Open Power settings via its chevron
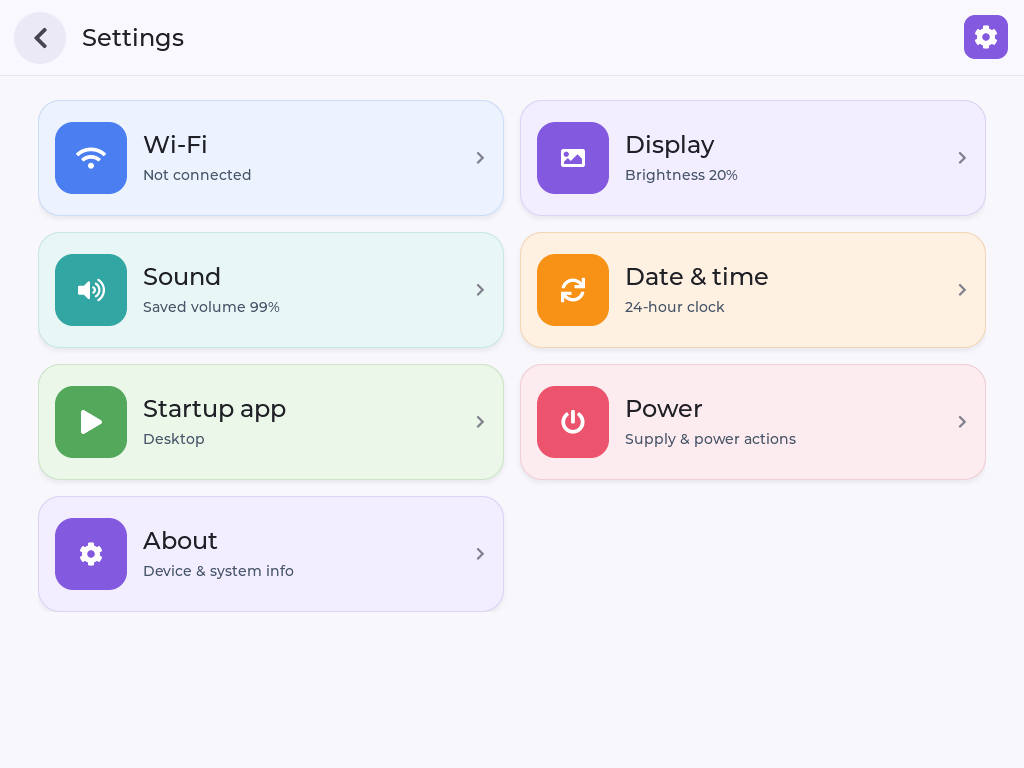This screenshot has width=1024, height=768. click(x=962, y=422)
